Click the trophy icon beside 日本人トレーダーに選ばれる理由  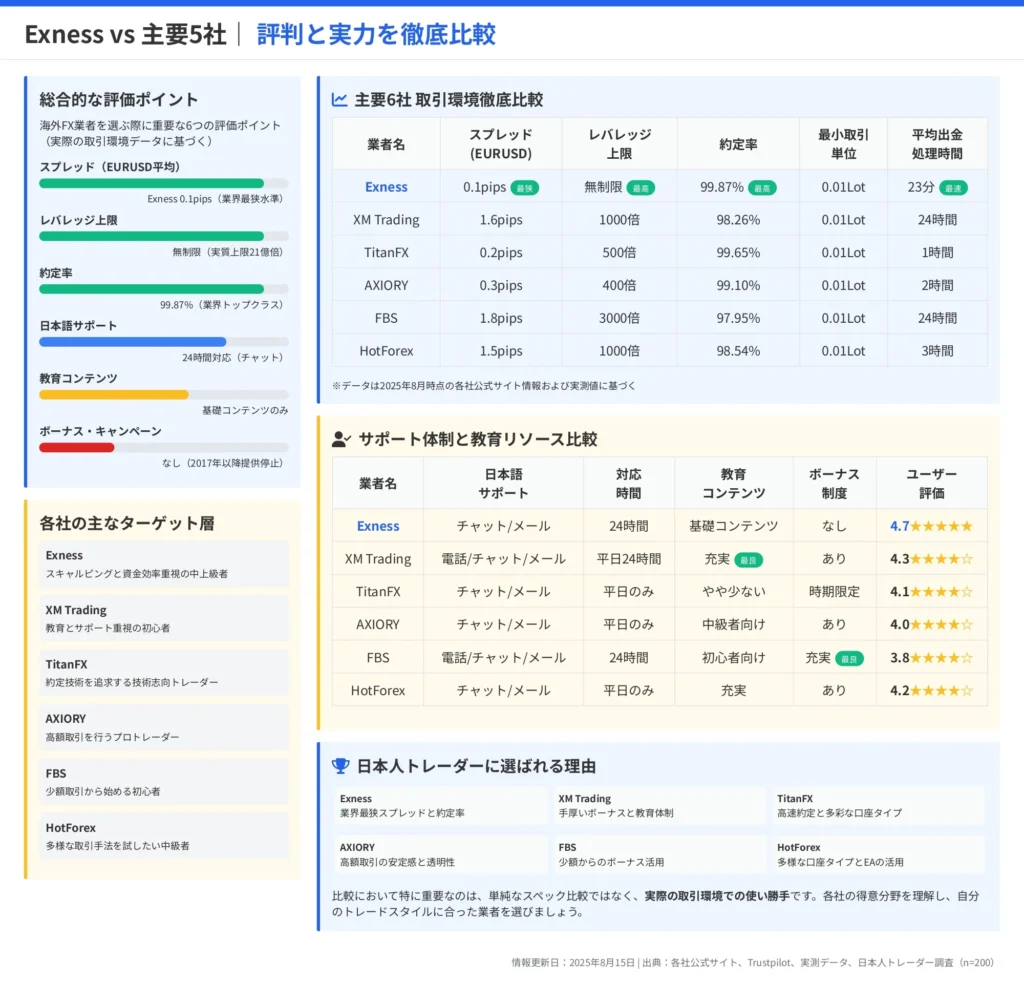point(340,766)
